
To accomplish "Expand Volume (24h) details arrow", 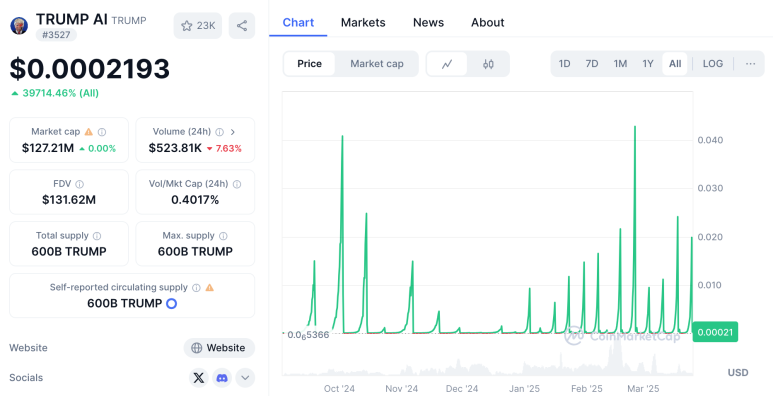I will [233, 132].
